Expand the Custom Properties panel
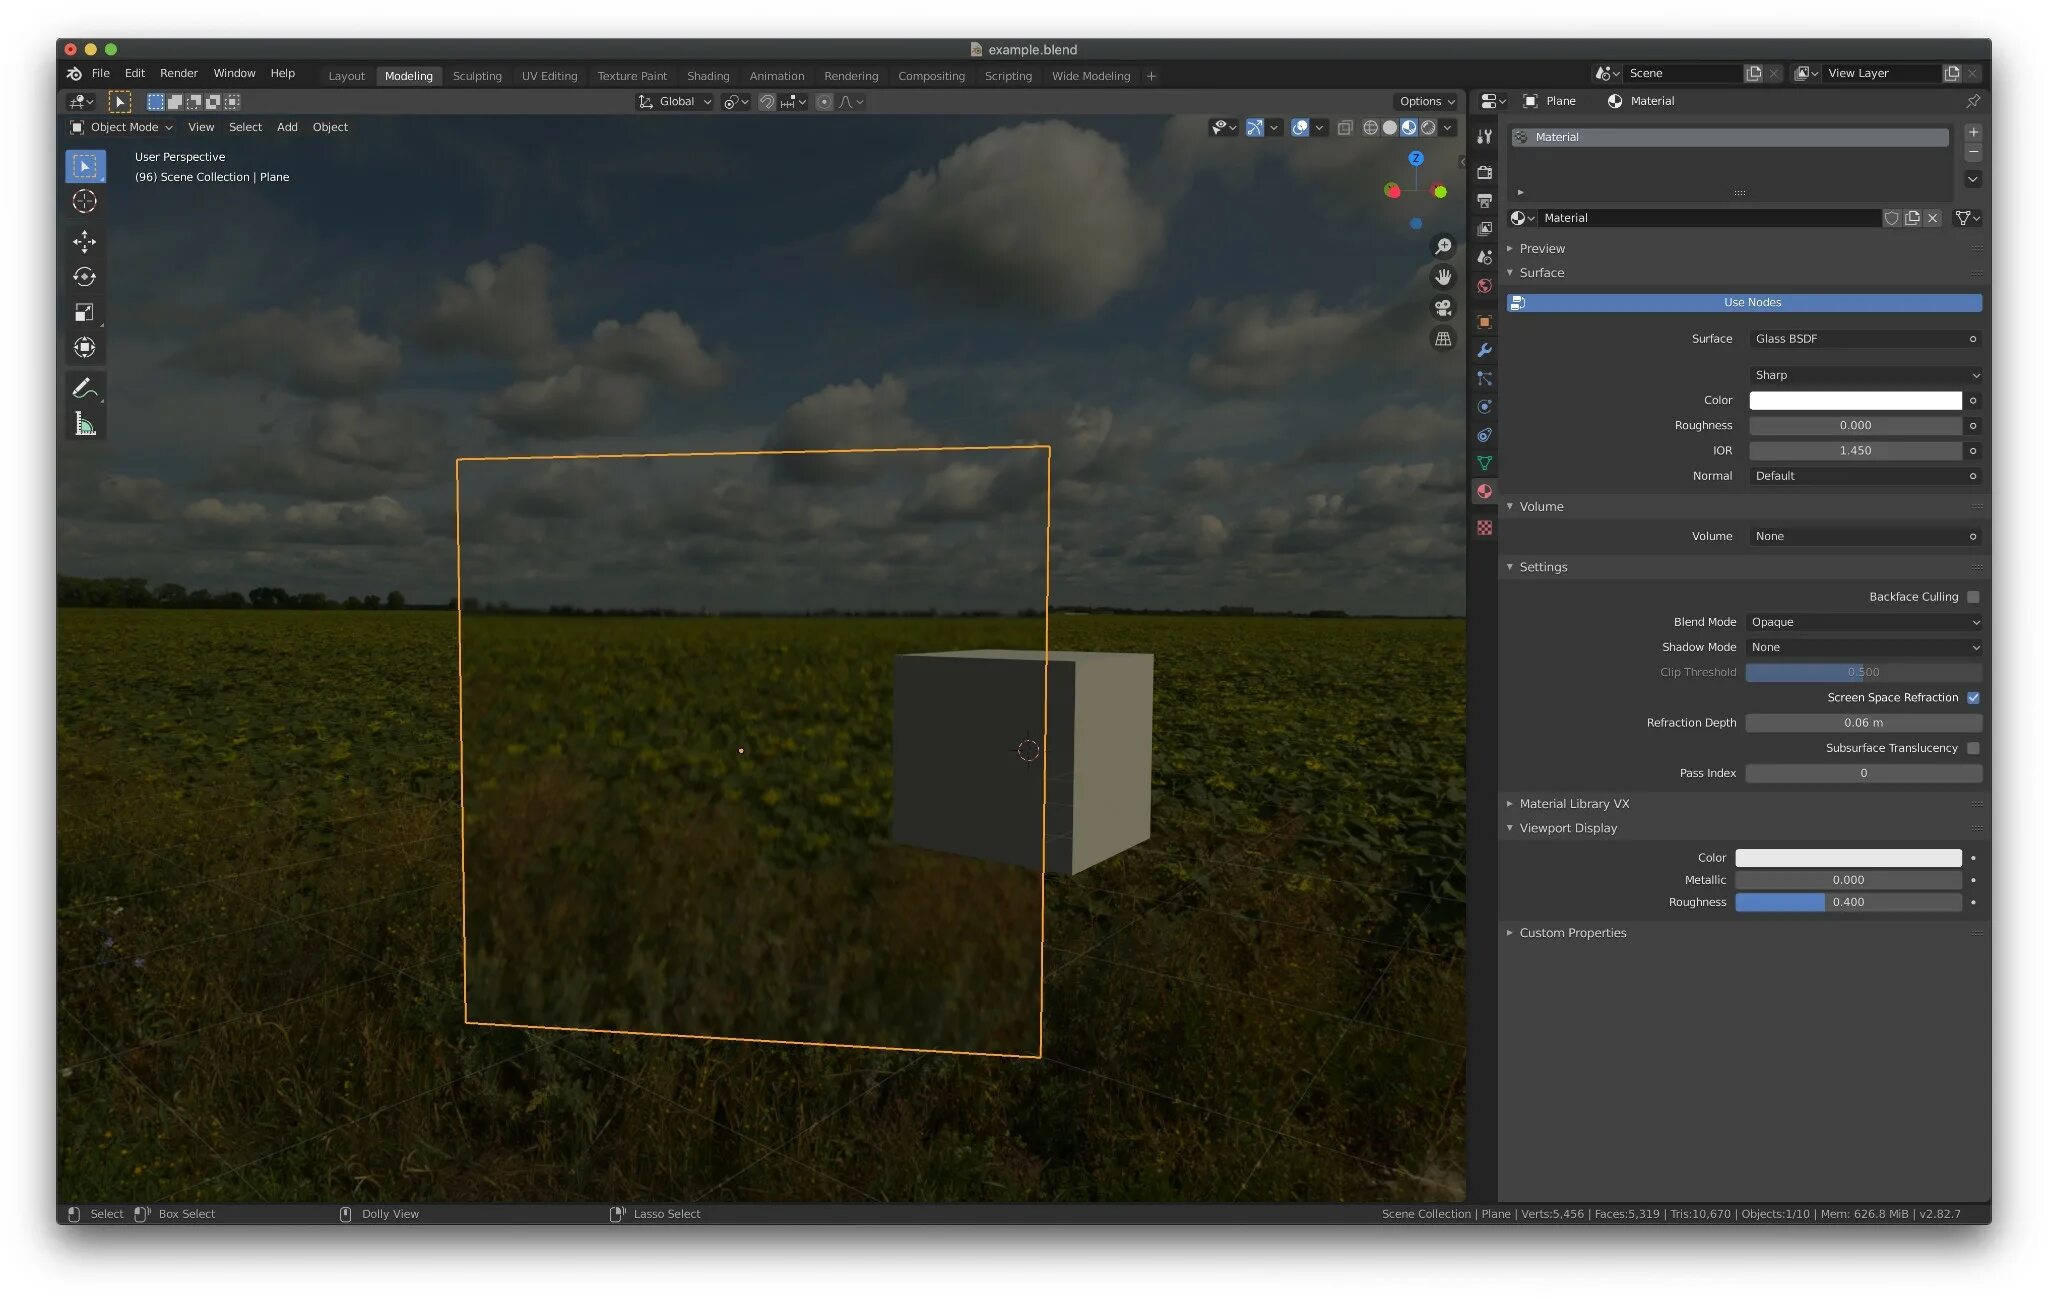2048x1299 pixels. (1572, 933)
